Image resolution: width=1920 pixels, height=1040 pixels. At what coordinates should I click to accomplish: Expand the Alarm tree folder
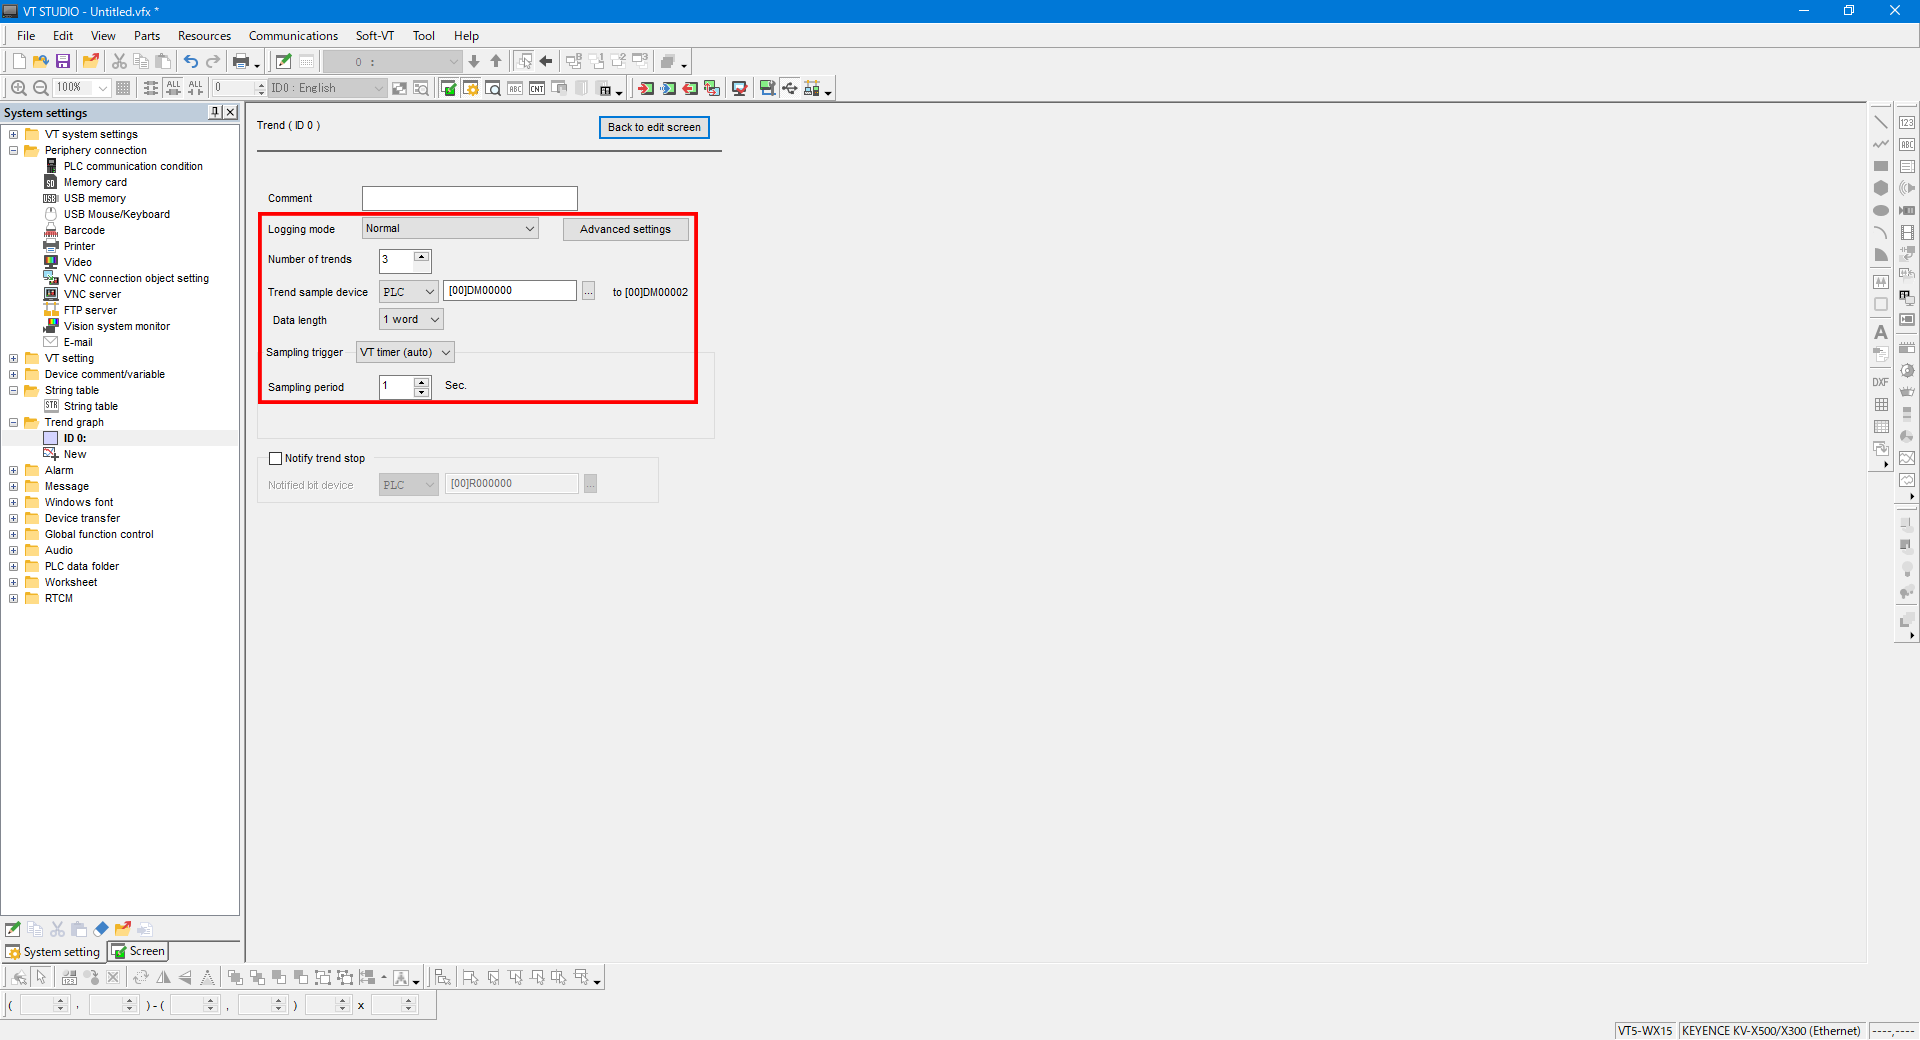coord(14,471)
